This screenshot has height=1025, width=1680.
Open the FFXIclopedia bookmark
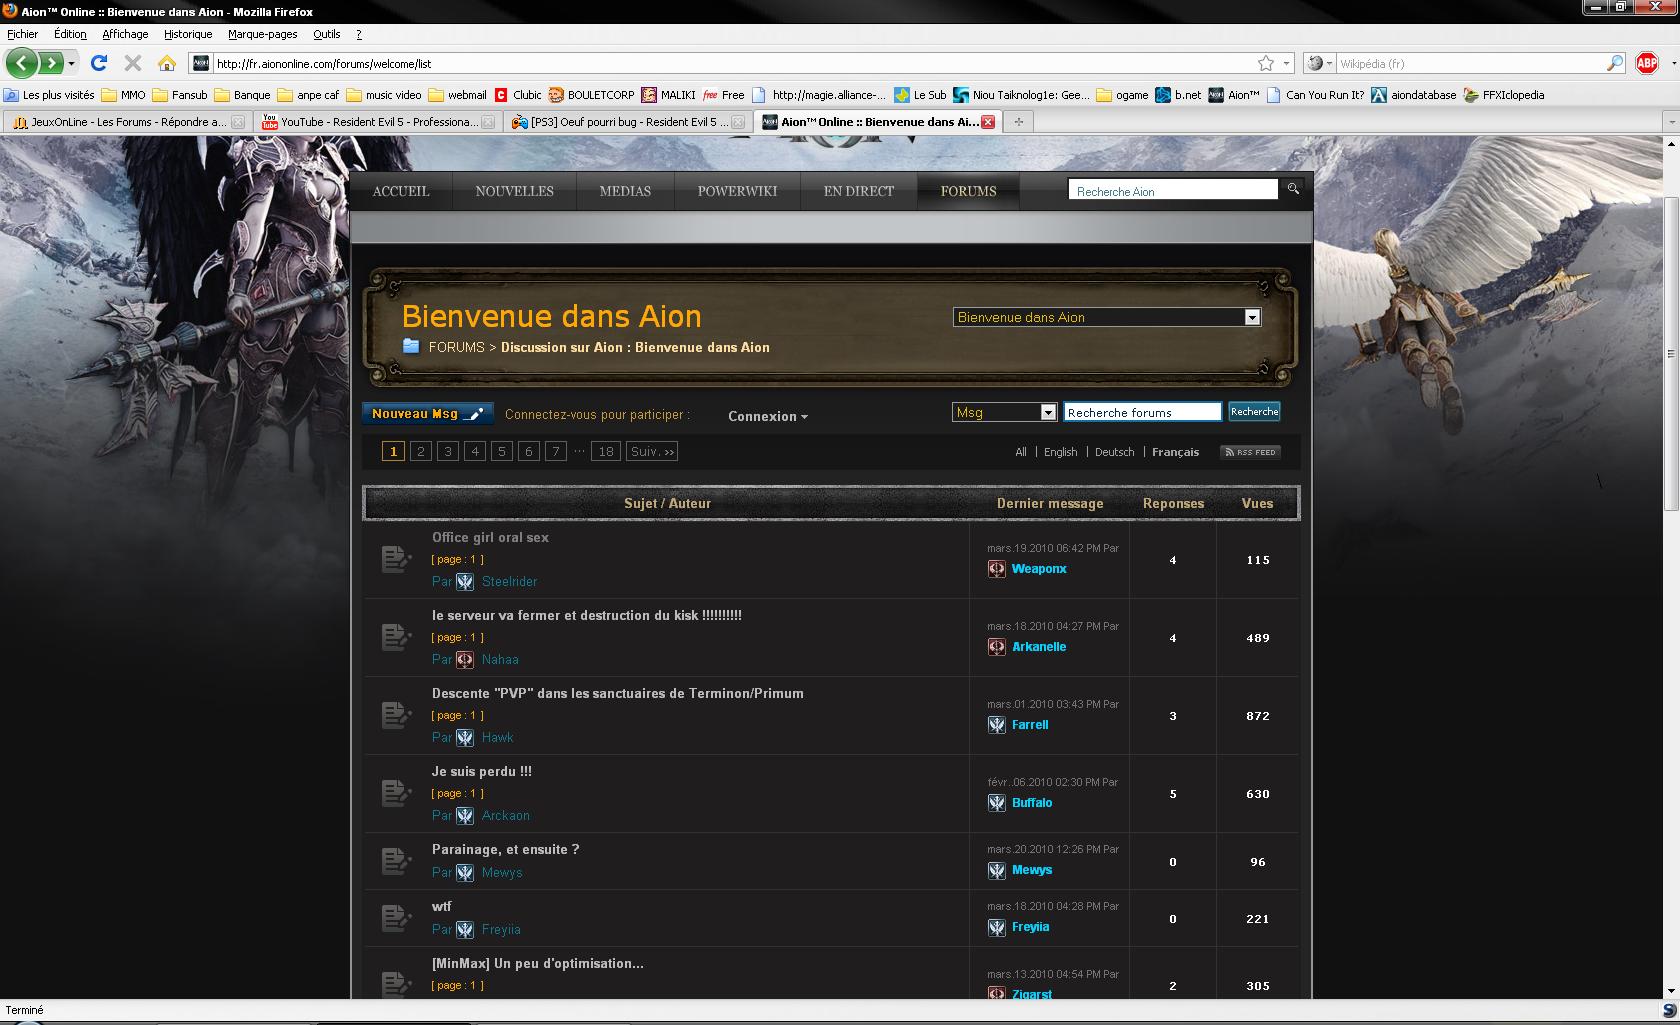click(x=1504, y=95)
